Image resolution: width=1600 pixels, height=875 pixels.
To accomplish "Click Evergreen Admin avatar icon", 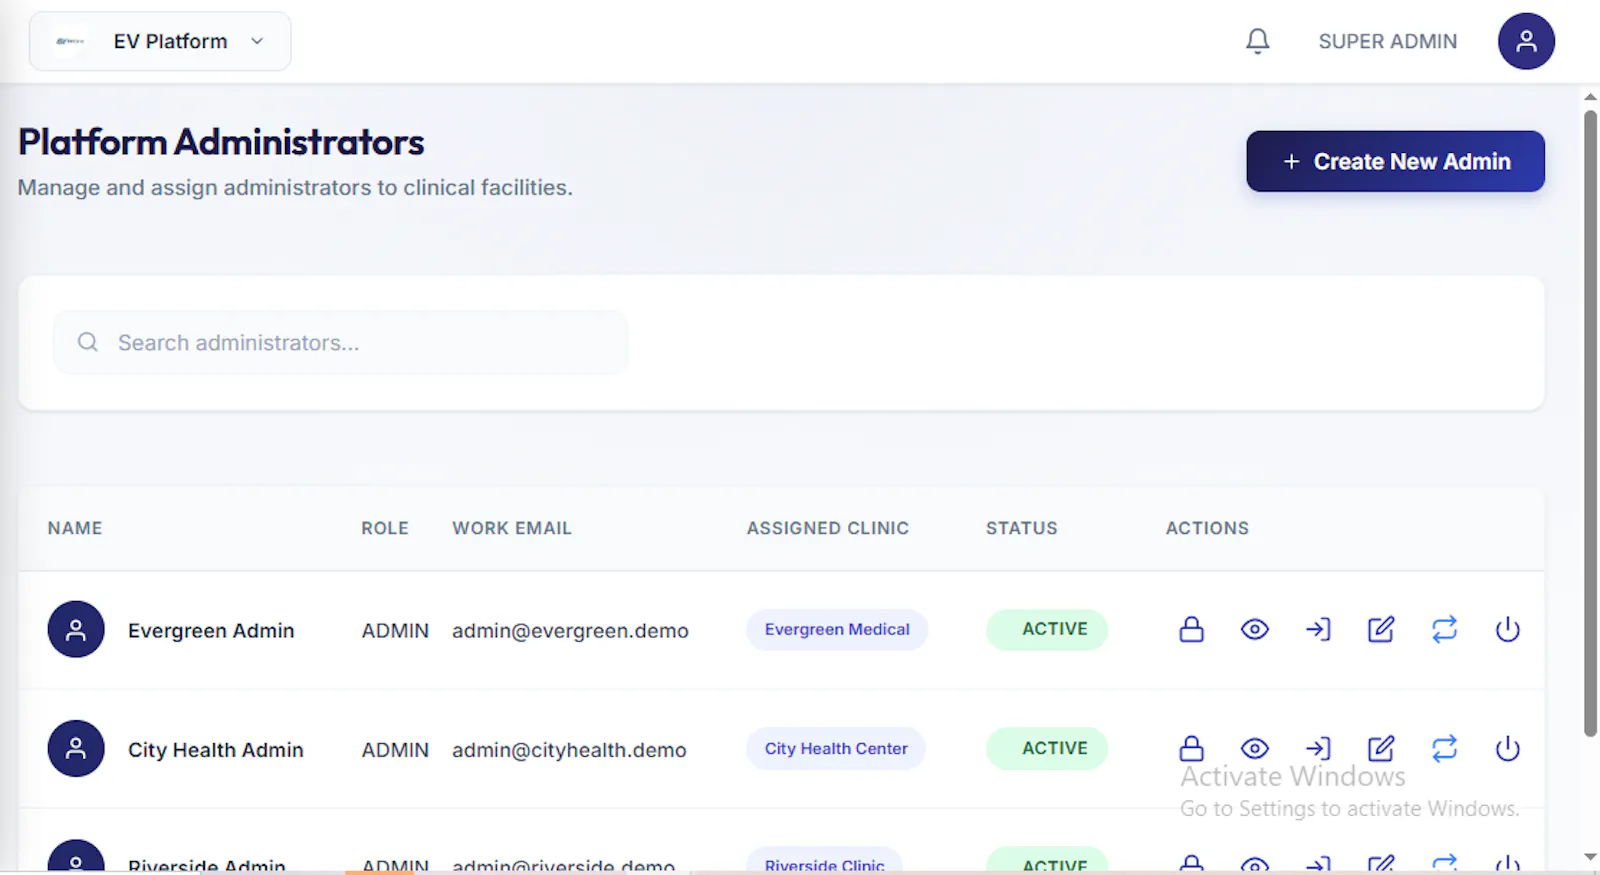I will click(x=76, y=629).
